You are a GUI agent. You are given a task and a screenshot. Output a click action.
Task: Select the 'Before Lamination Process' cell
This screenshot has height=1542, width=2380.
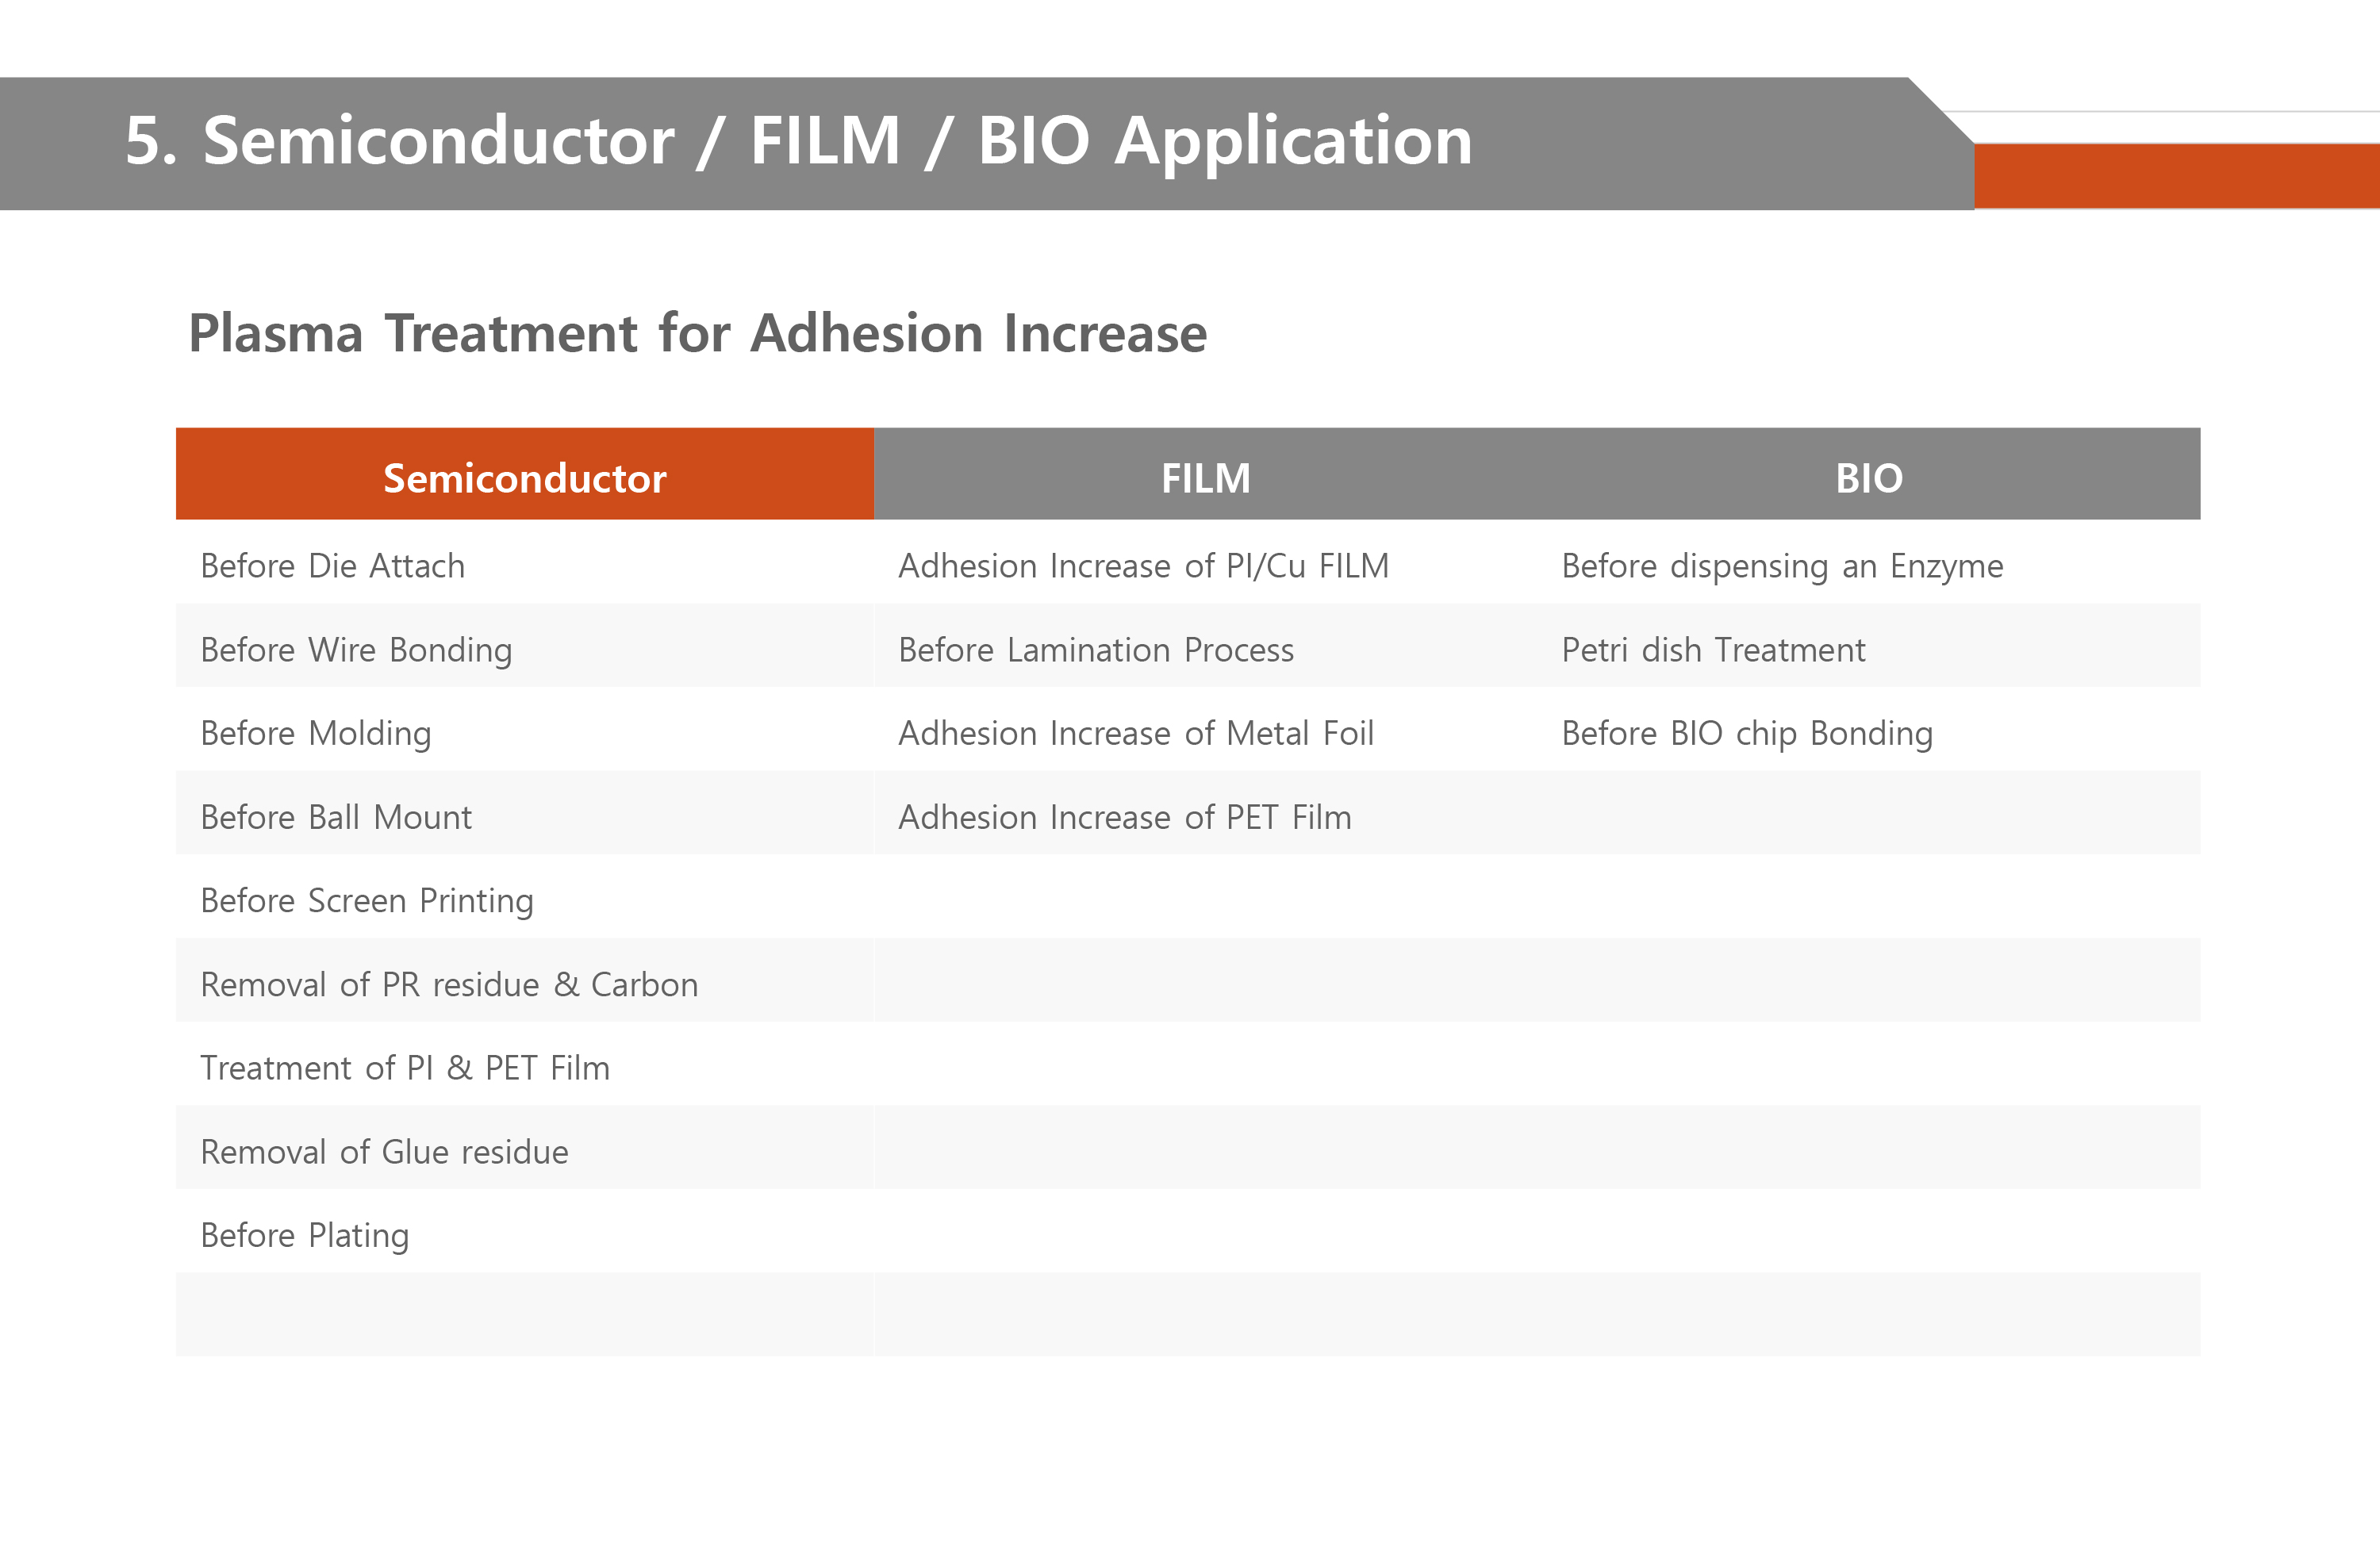tap(1096, 650)
